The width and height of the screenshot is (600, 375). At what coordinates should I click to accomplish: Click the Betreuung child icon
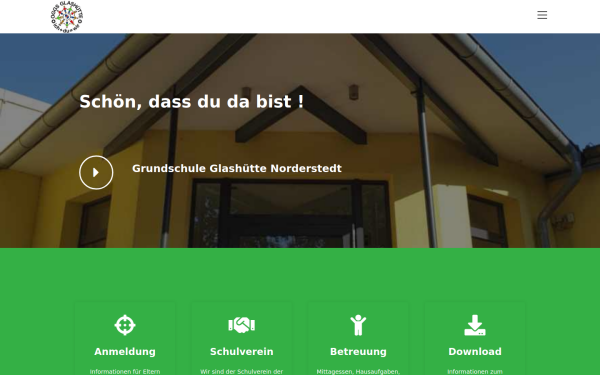(x=358, y=325)
